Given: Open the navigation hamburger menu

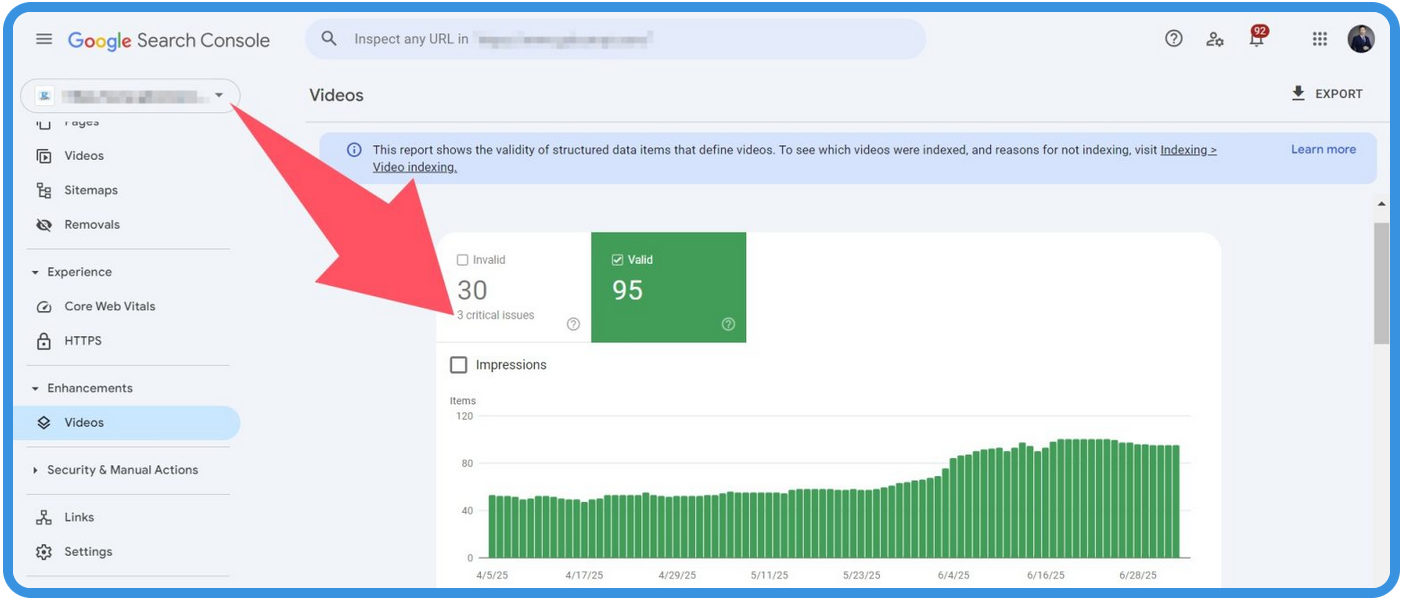Looking at the screenshot, I should [44, 39].
